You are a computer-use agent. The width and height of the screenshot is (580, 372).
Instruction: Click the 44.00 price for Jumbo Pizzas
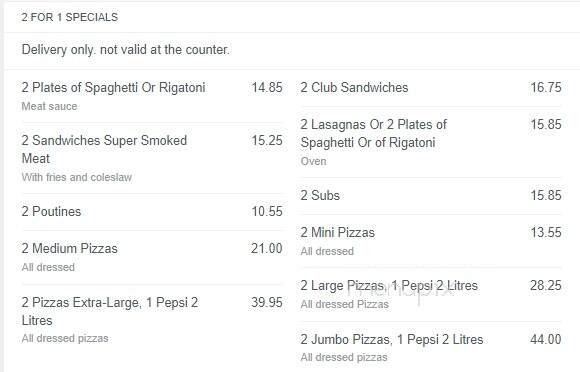[546, 339]
